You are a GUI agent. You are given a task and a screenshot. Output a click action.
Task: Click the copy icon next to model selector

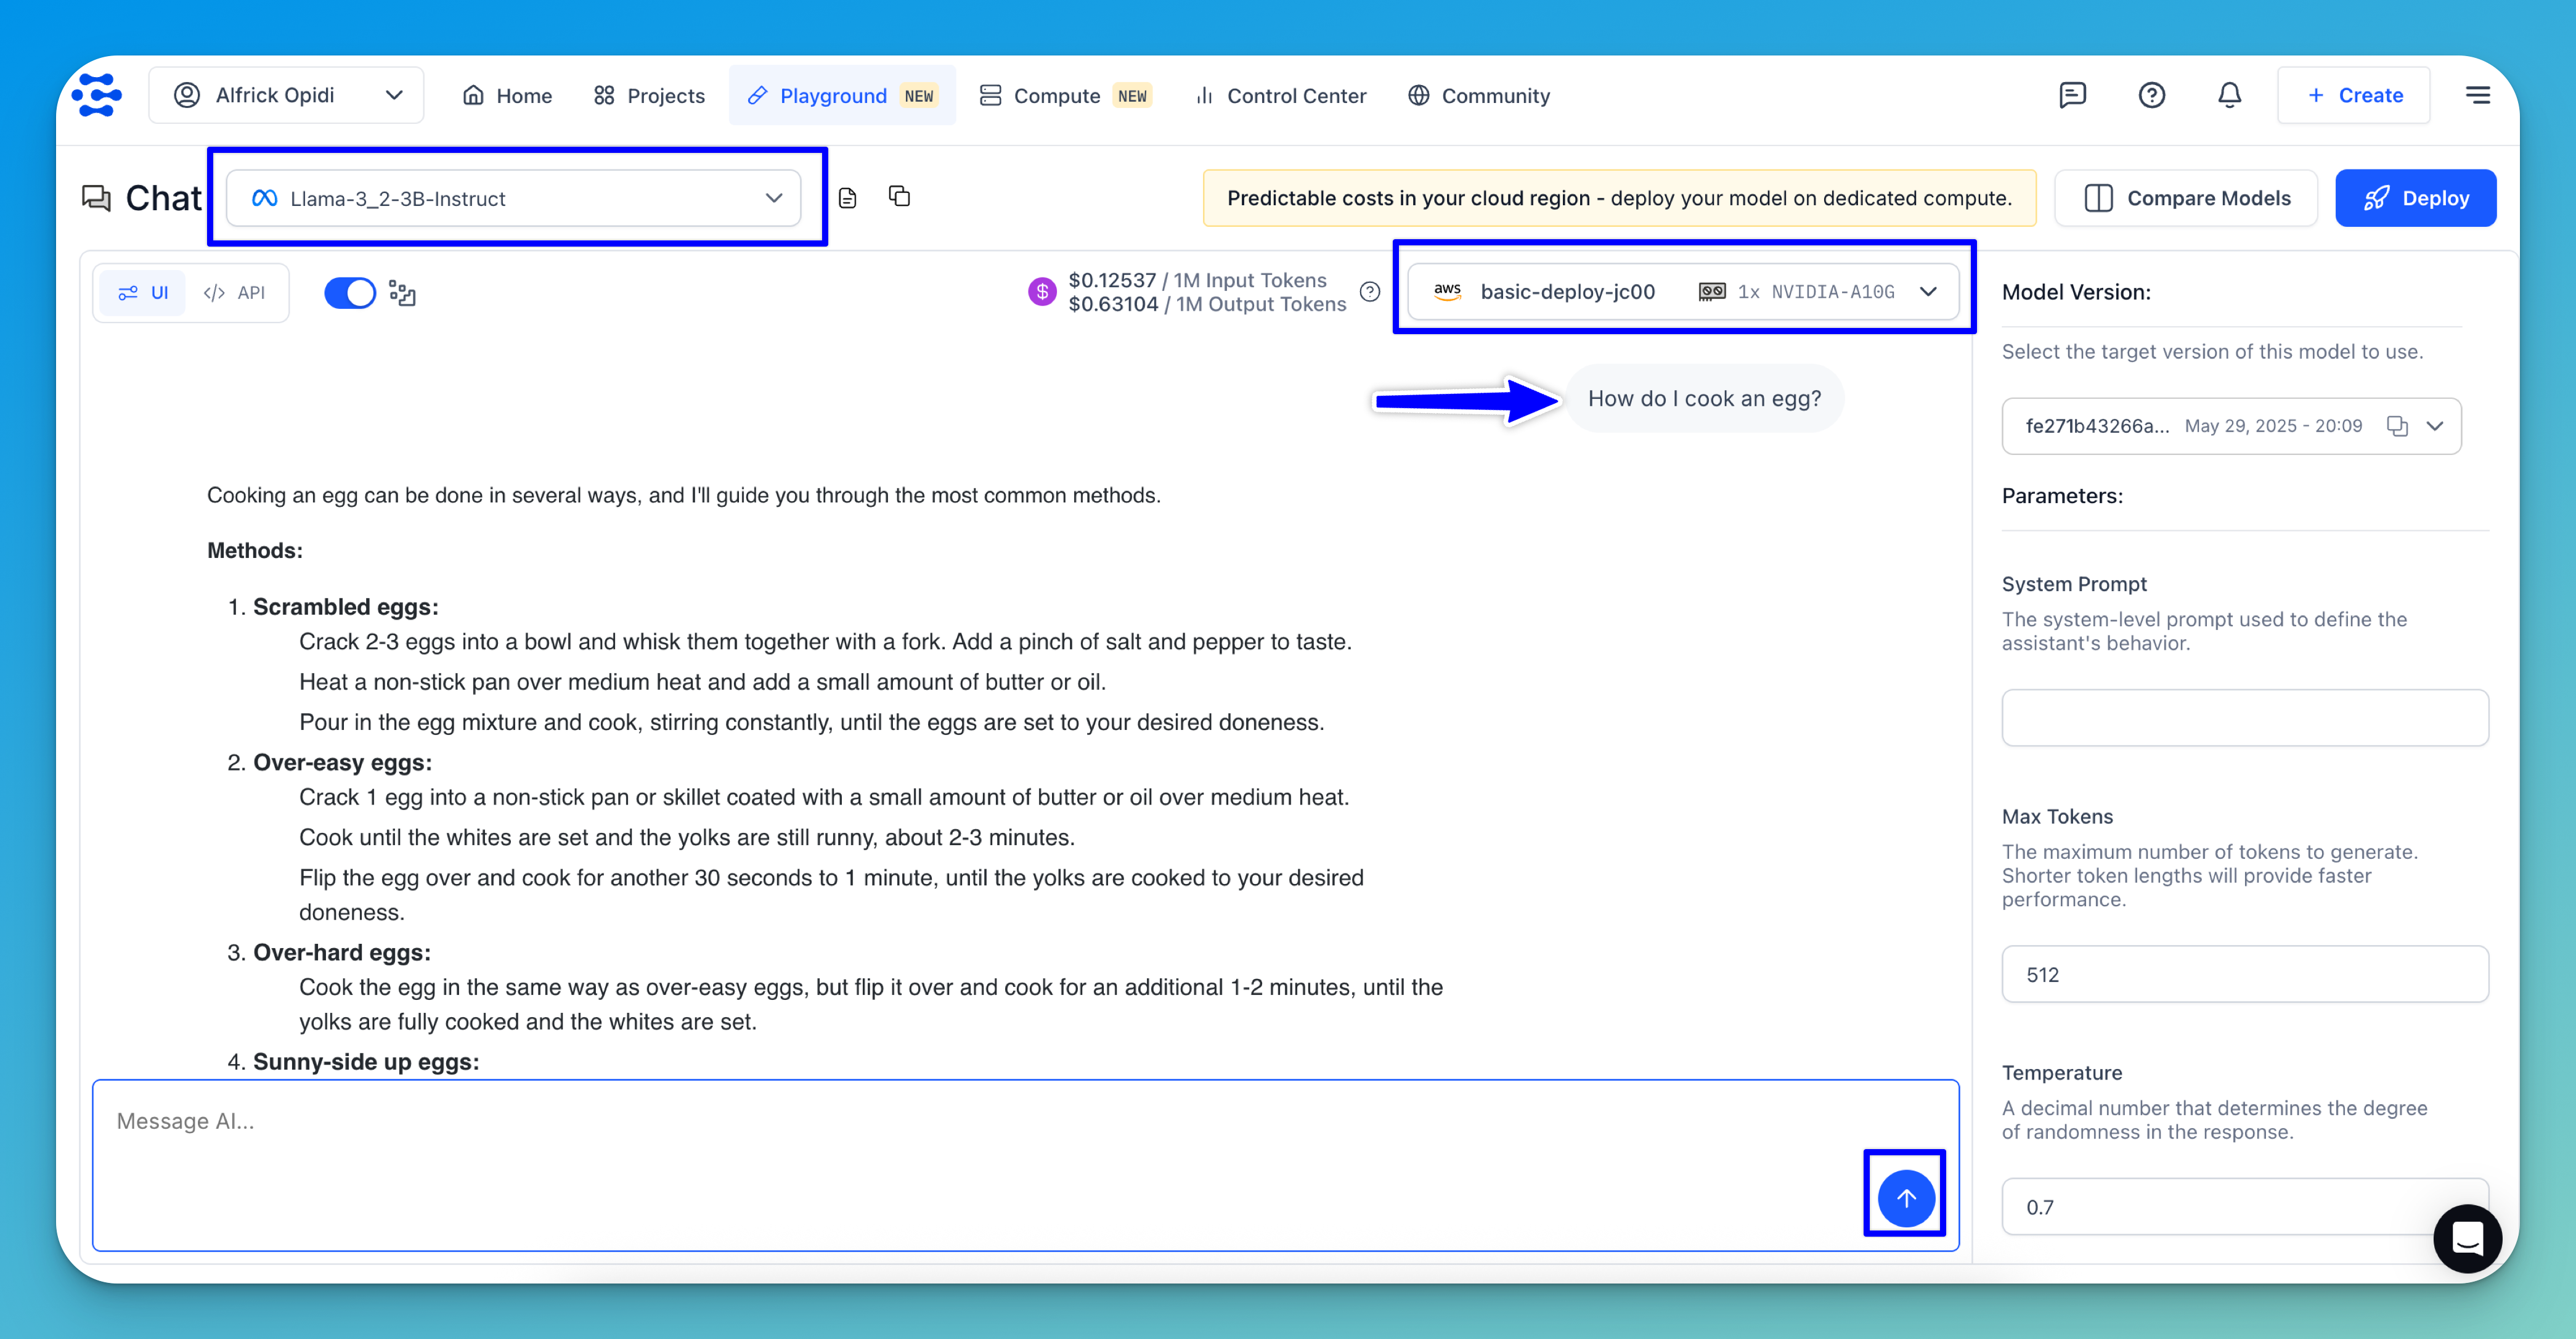pyautogui.click(x=899, y=196)
